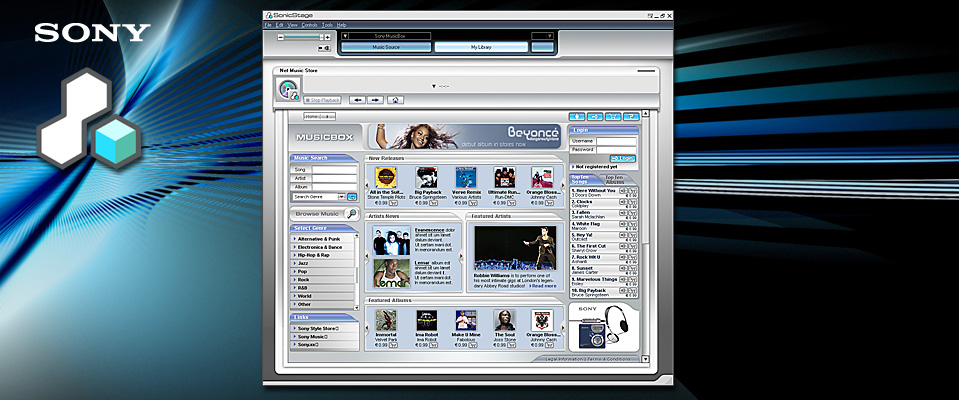The image size is (959, 400).
Task: Click the Browse Music magnifier icon
Action: (x=351, y=214)
